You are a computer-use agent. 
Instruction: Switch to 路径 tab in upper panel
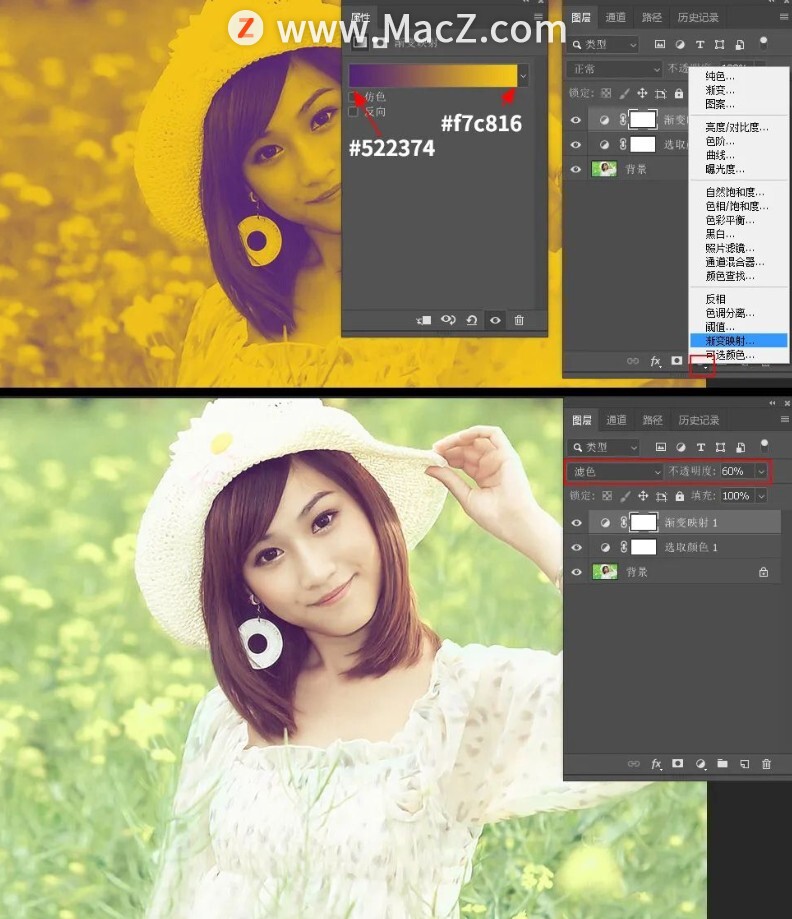point(651,17)
